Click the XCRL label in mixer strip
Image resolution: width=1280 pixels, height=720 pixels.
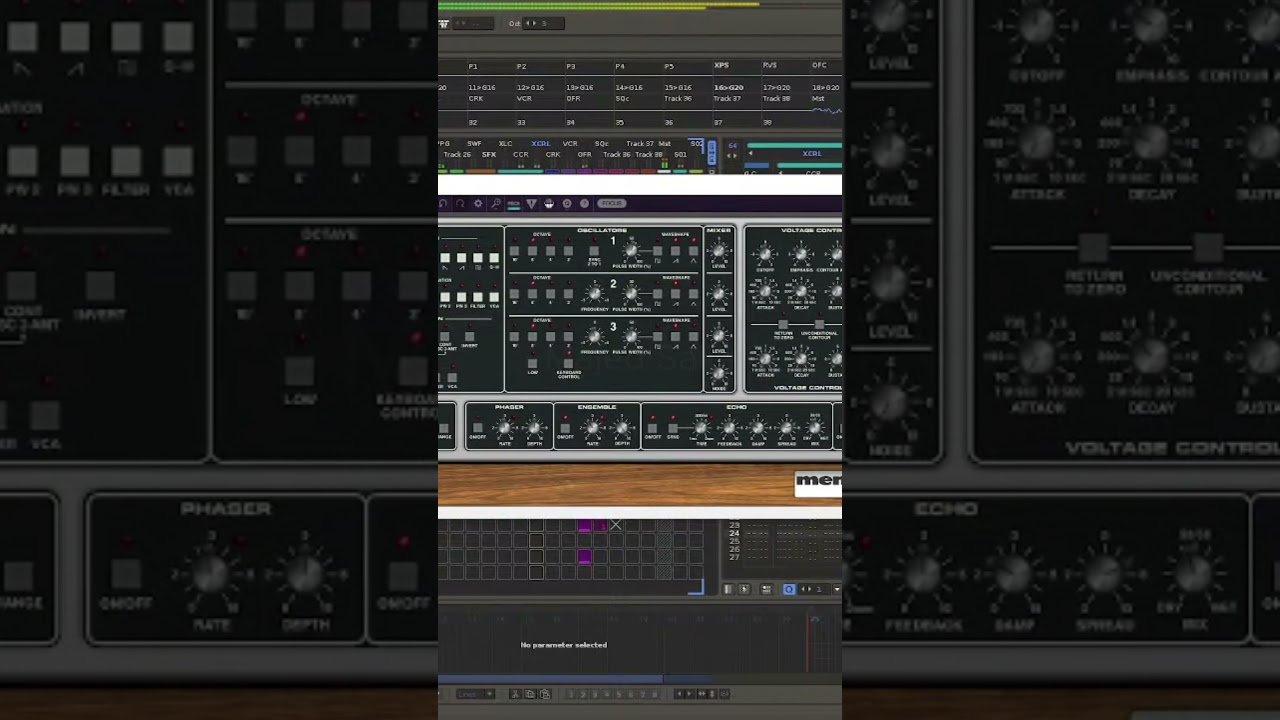541,144
